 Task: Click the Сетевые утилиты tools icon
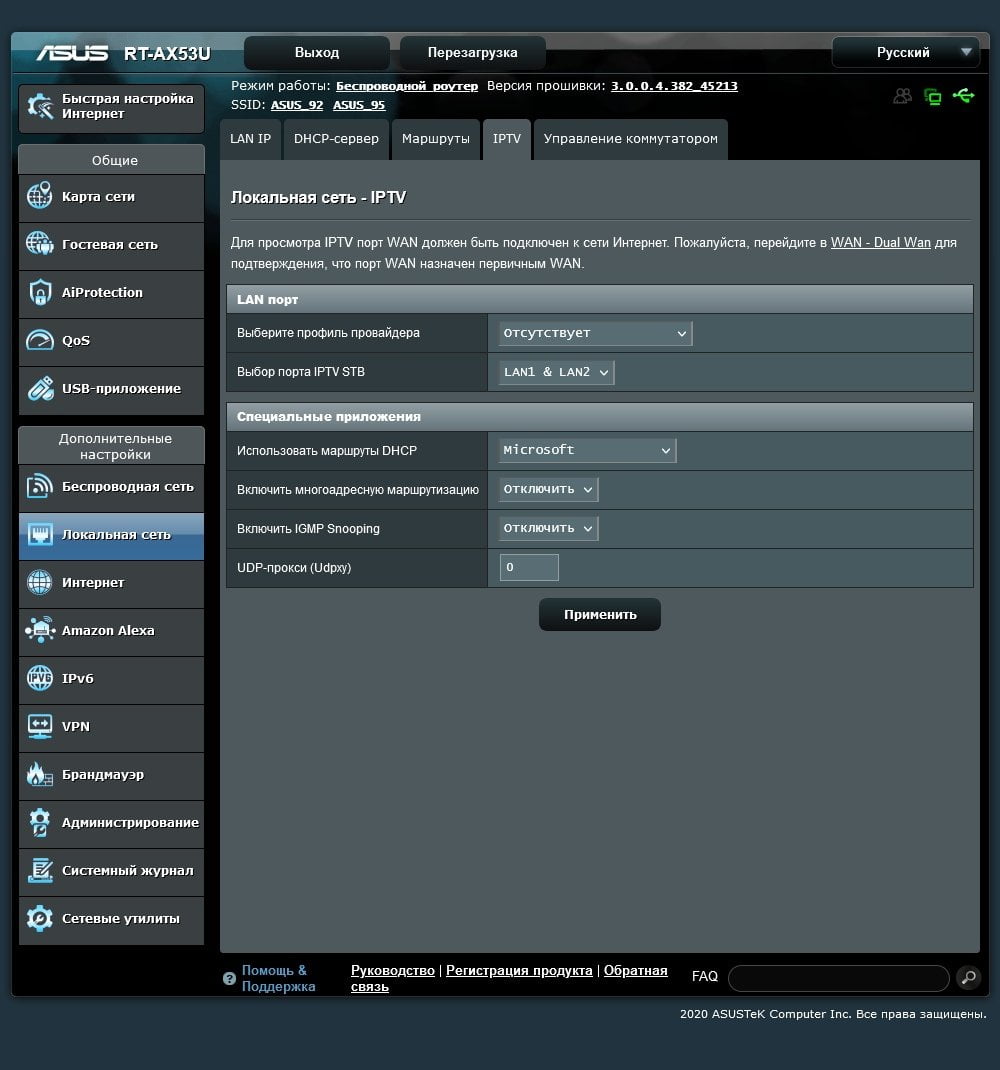click(x=40, y=919)
